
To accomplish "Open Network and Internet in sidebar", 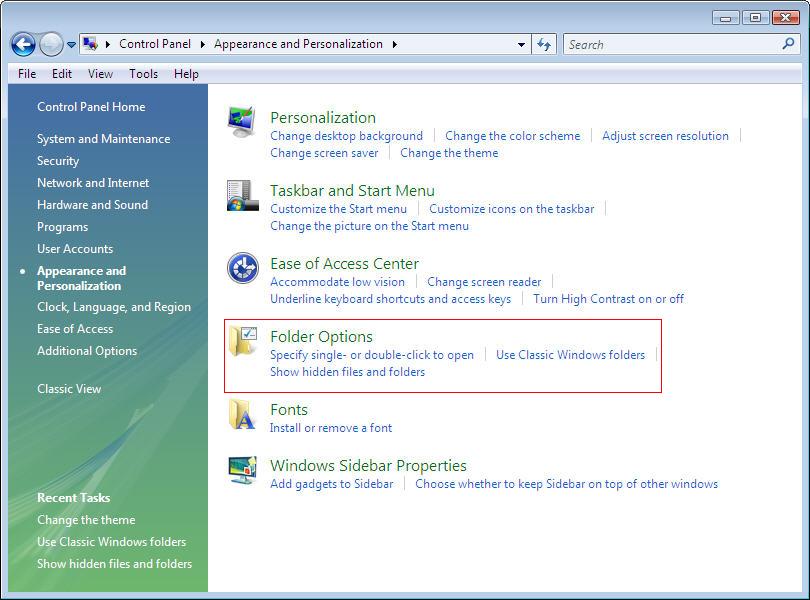I will pyautogui.click(x=93, y=183).
